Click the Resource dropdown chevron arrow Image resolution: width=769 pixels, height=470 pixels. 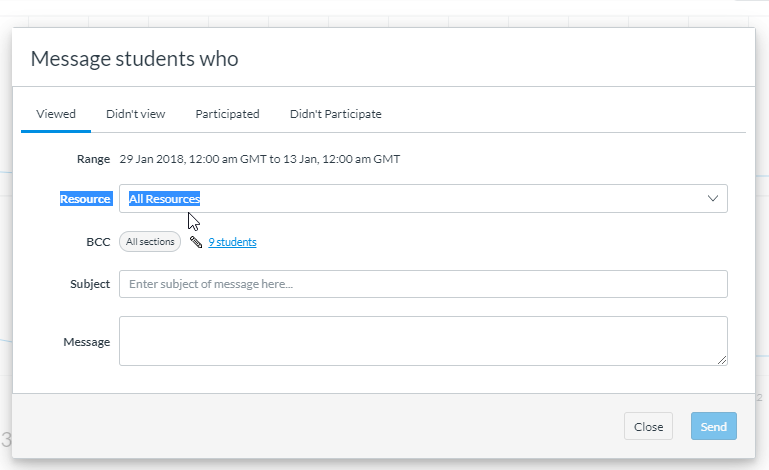point(713,199)
